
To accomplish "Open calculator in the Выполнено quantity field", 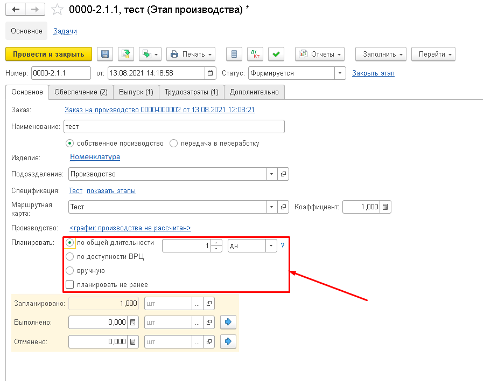I will click(x=133, y=322).
